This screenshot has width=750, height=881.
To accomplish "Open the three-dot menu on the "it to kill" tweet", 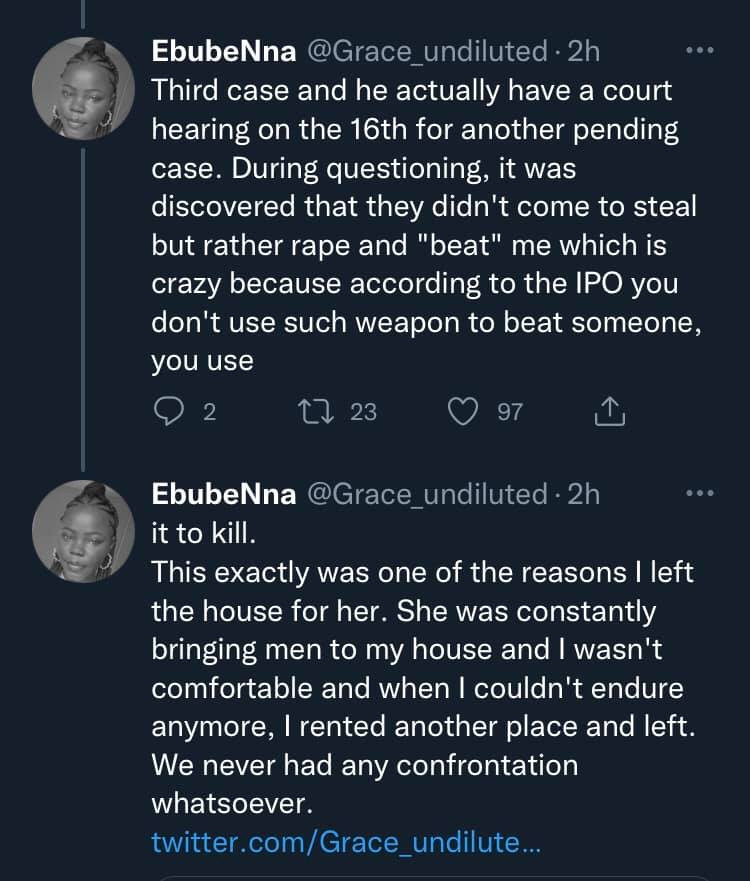I will click(x=699, y=493).
